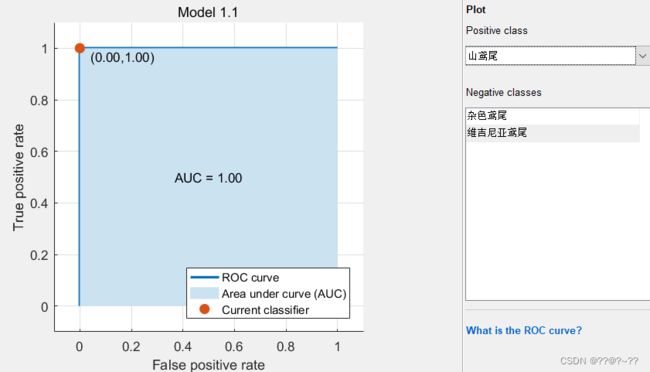Select the False positive rate axis label
Viewport: 650px width, 372px height.
point(209,365)
